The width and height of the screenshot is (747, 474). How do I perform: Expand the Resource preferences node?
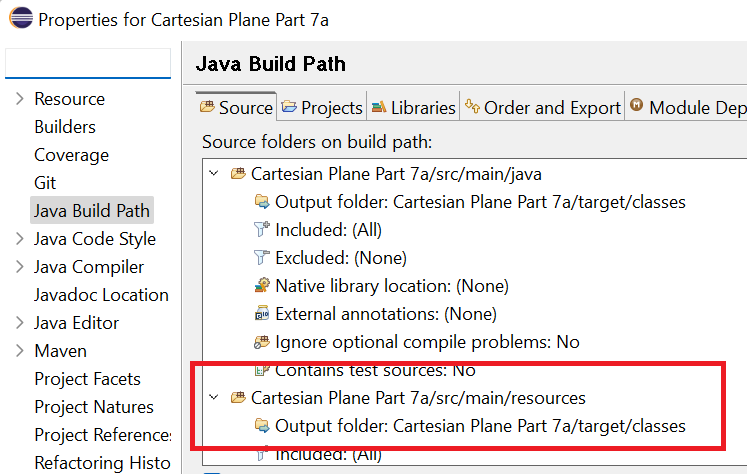[x=19, y=99]
